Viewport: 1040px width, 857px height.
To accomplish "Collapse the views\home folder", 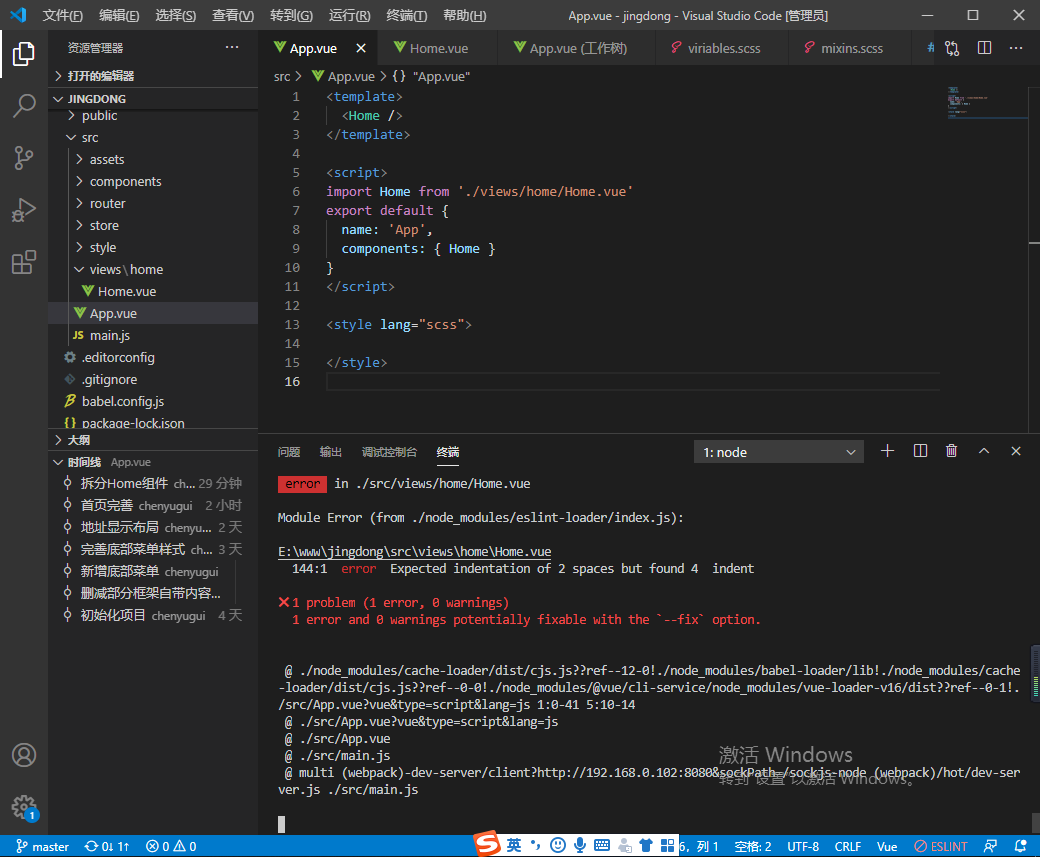I will 153,269.
